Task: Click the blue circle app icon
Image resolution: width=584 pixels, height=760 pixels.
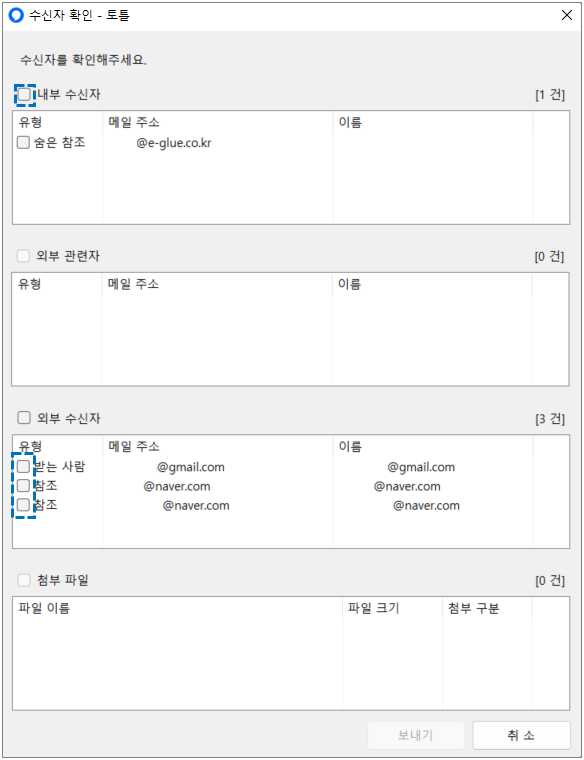Action: tap(16, 16)
